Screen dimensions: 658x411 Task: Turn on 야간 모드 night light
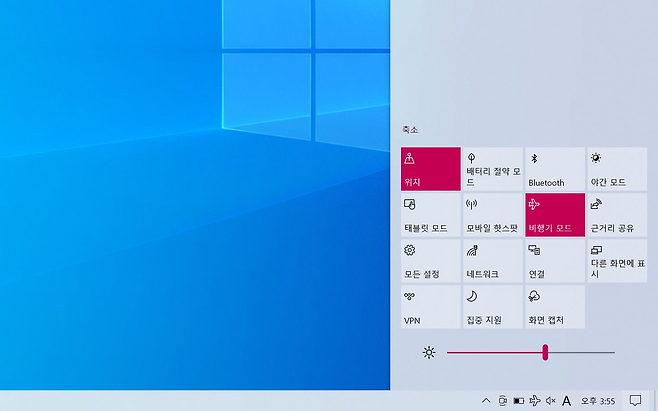point(616,168)
